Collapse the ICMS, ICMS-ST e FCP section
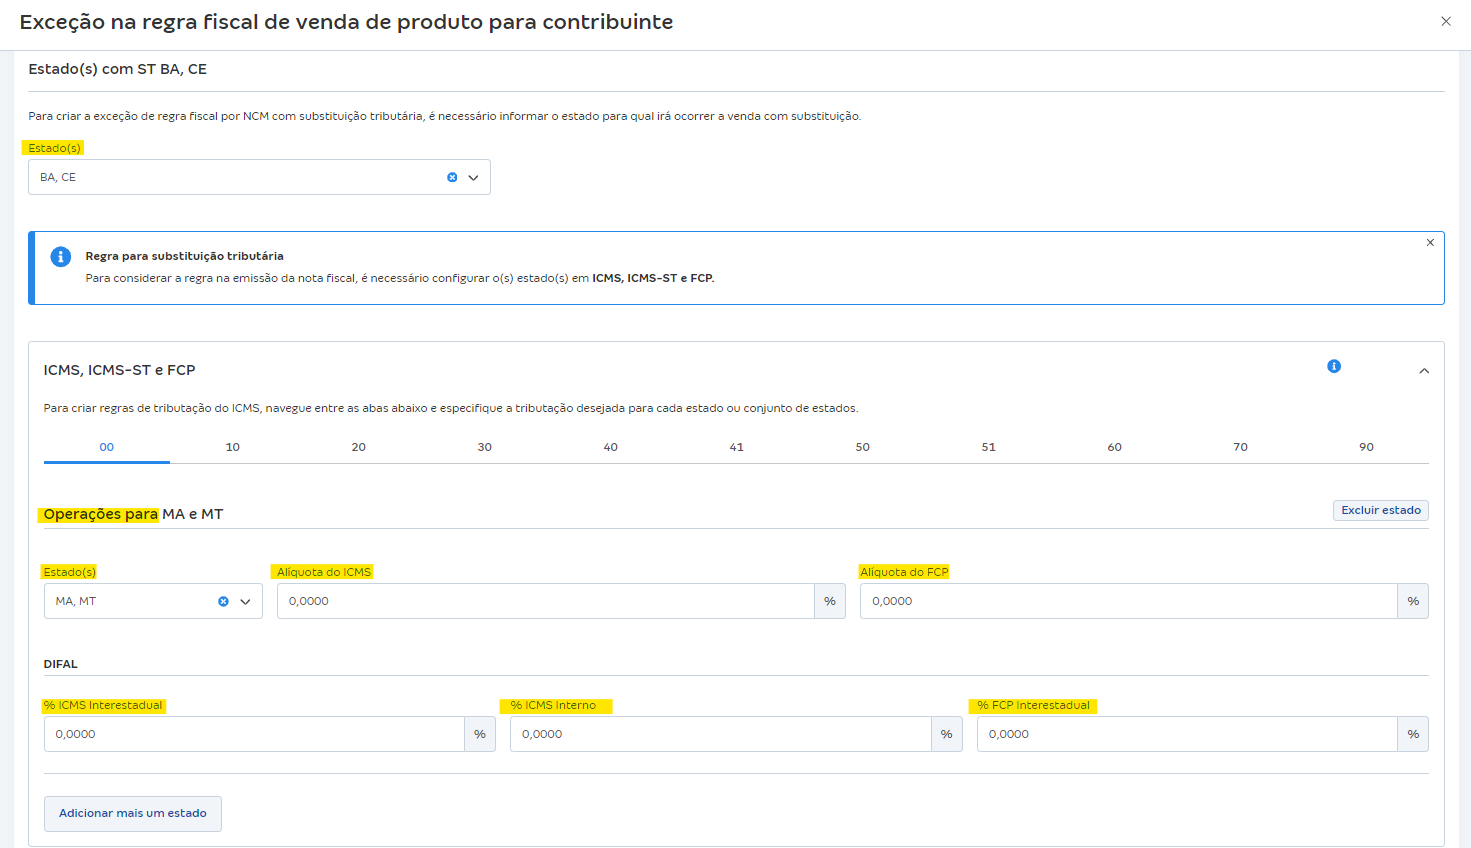The height and width of the screenshot is (848, 1471). [x=1424, y=371]
